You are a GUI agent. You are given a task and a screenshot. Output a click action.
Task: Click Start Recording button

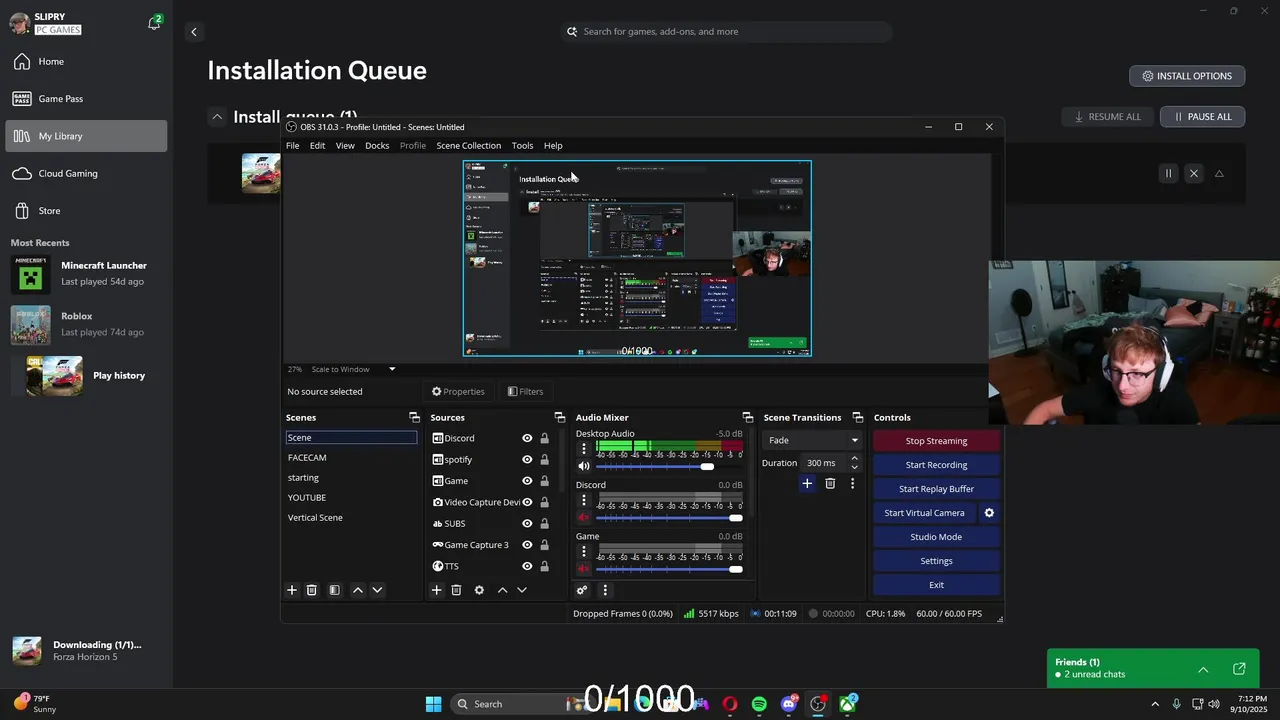click(936, 465)
